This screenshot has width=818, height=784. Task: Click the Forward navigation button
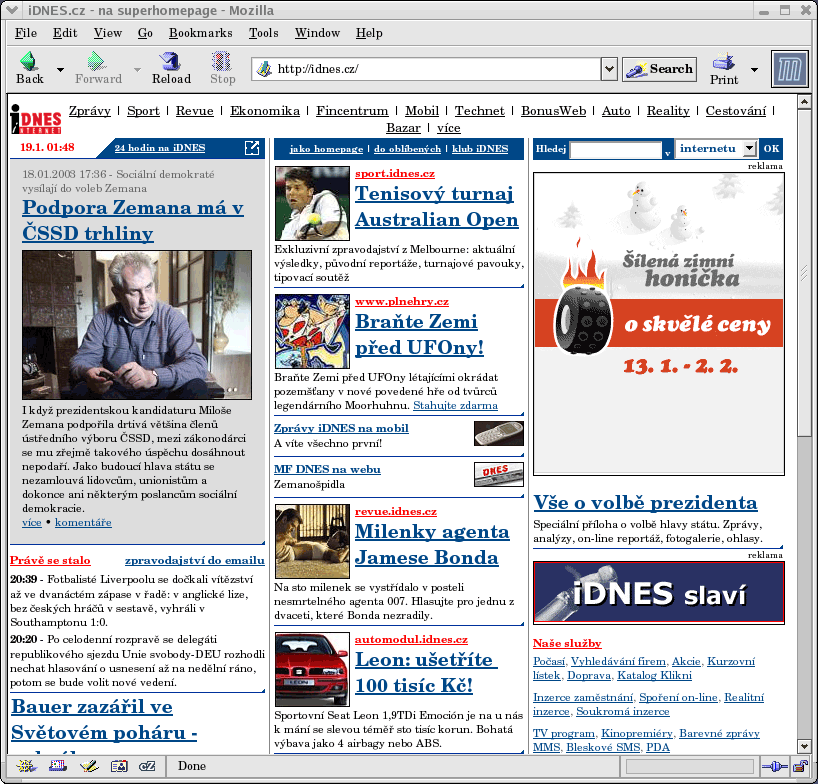point(98,68)
